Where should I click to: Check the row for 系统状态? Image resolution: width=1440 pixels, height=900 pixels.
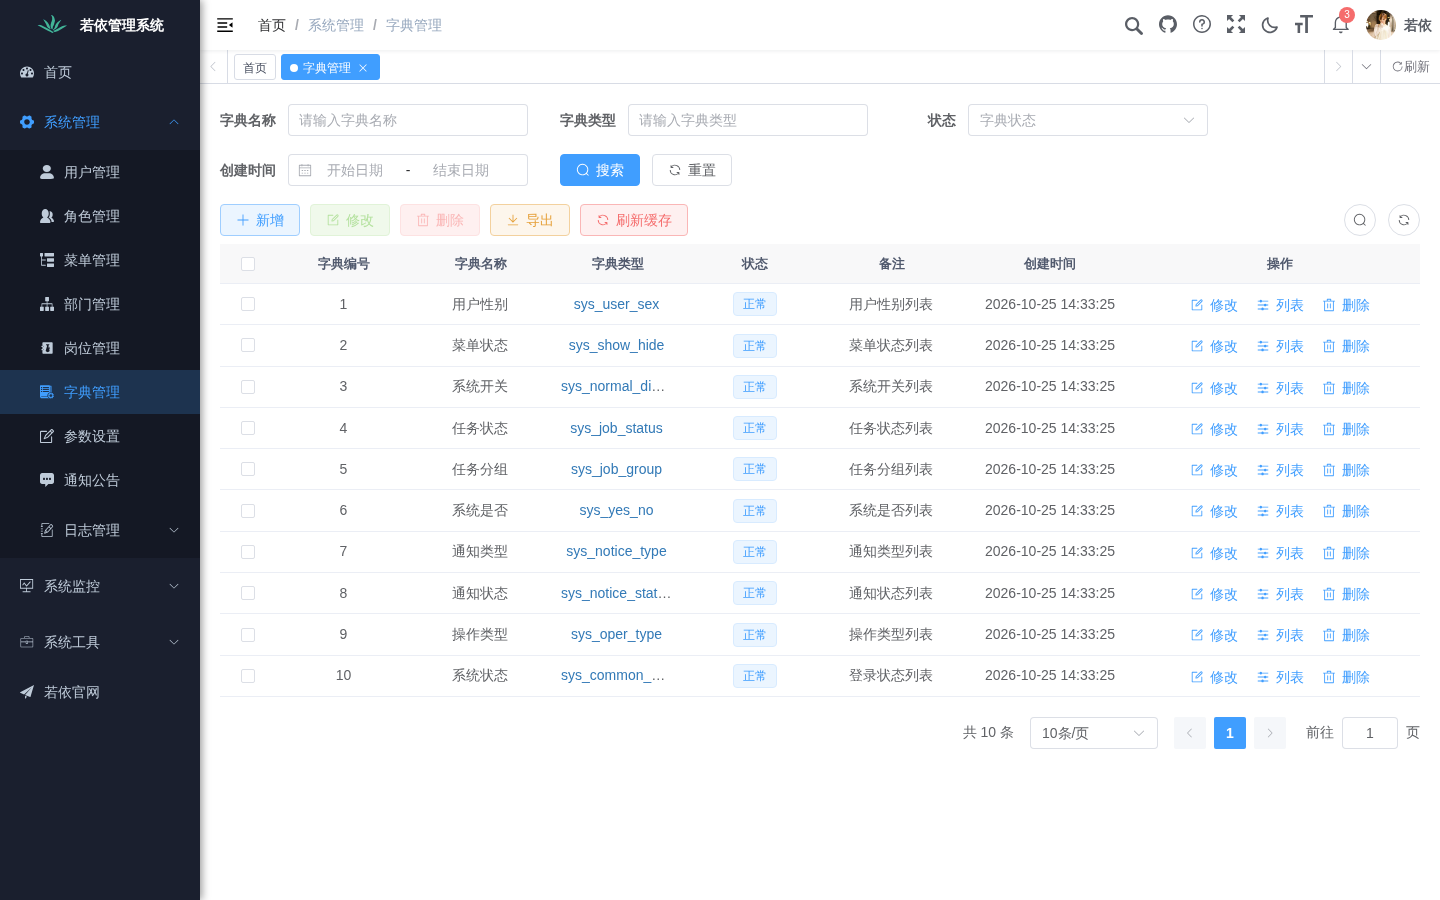(248, 676)
